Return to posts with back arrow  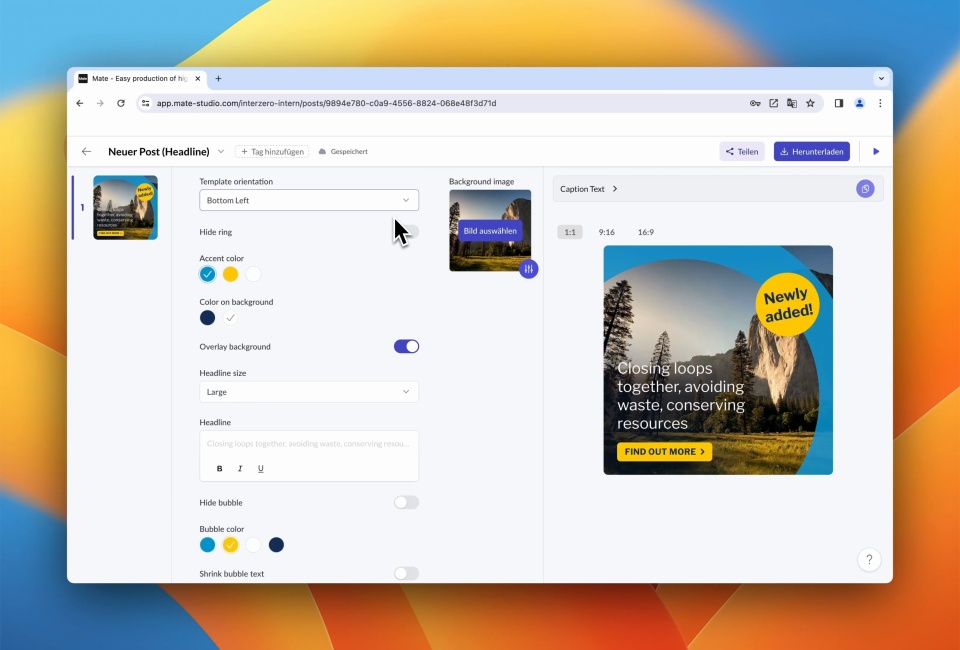pos(86,151)
